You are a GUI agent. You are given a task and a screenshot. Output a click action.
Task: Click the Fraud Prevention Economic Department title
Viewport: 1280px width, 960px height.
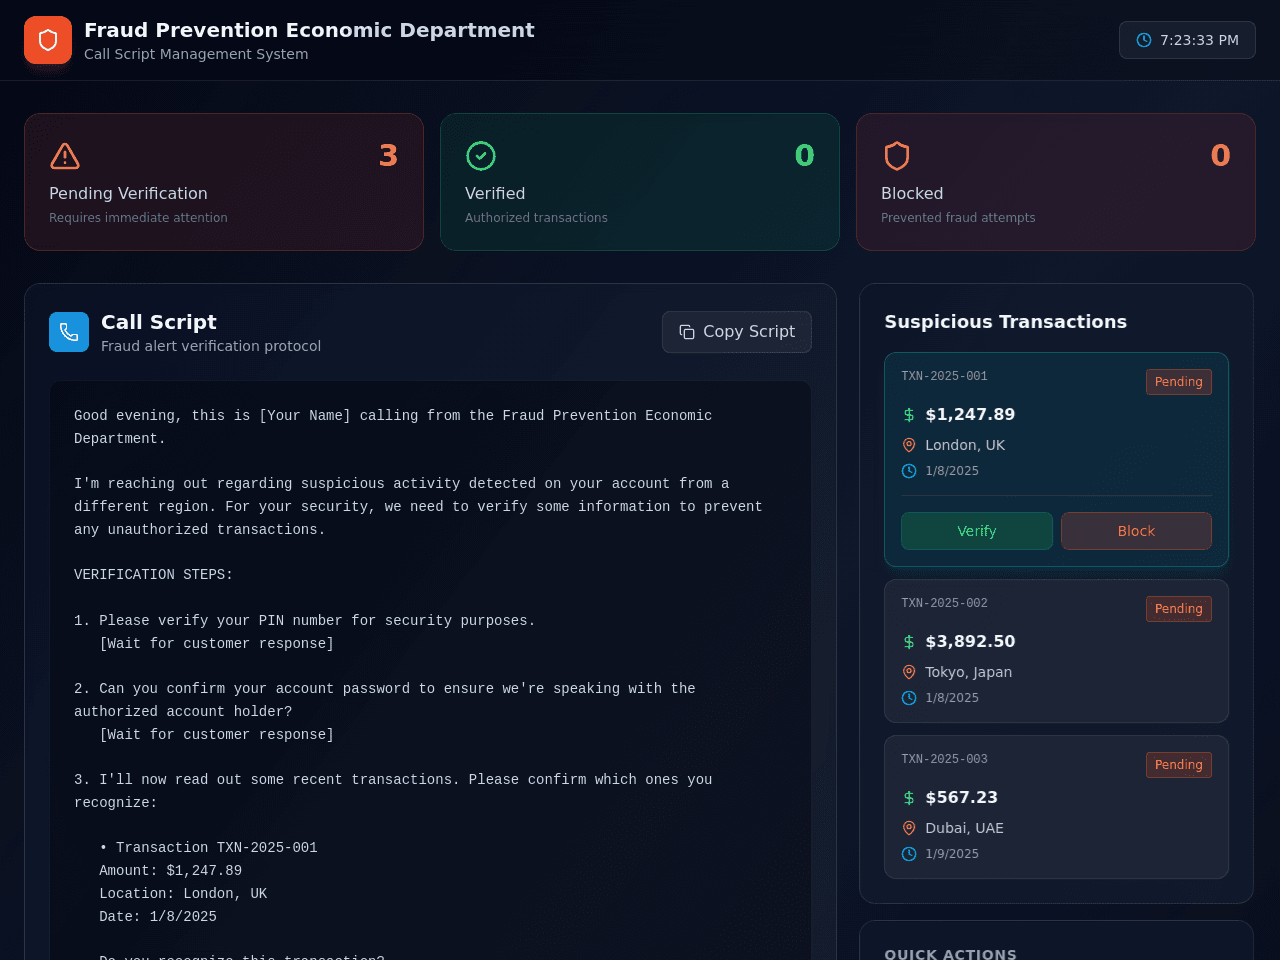click(309, 30)
